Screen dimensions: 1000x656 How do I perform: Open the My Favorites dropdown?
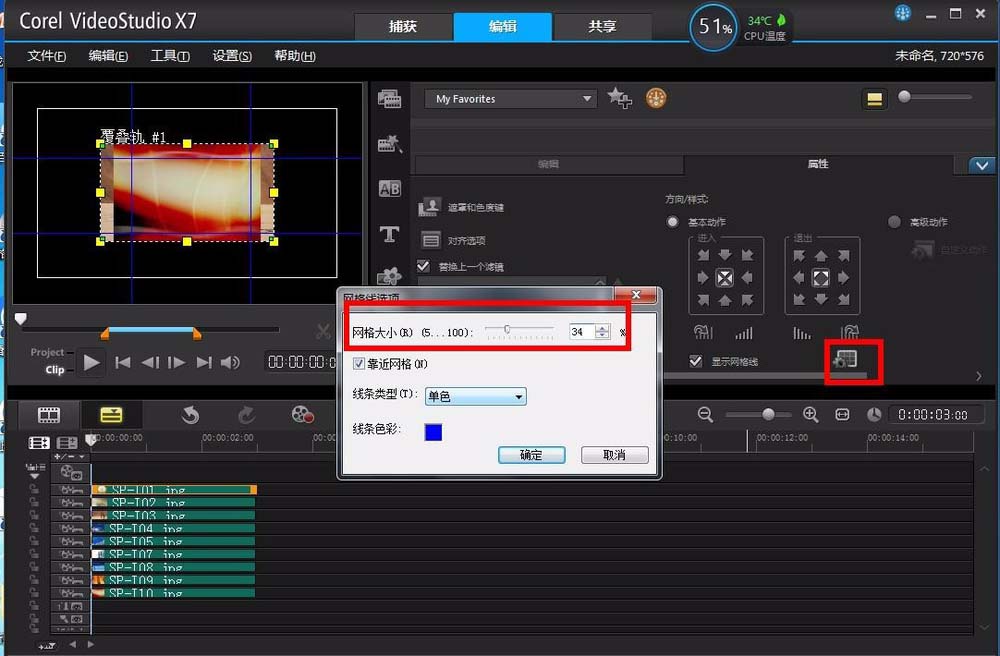[x=511, y=99]
